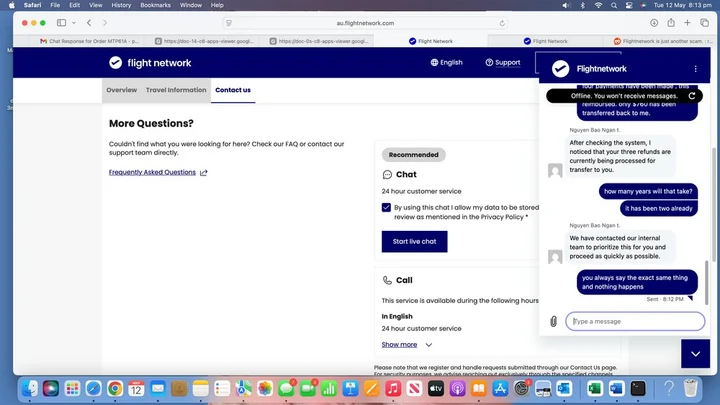The height and width of the screenshot is (405, 720).
Task: Open the View menu
Action: tap(96, 5)
